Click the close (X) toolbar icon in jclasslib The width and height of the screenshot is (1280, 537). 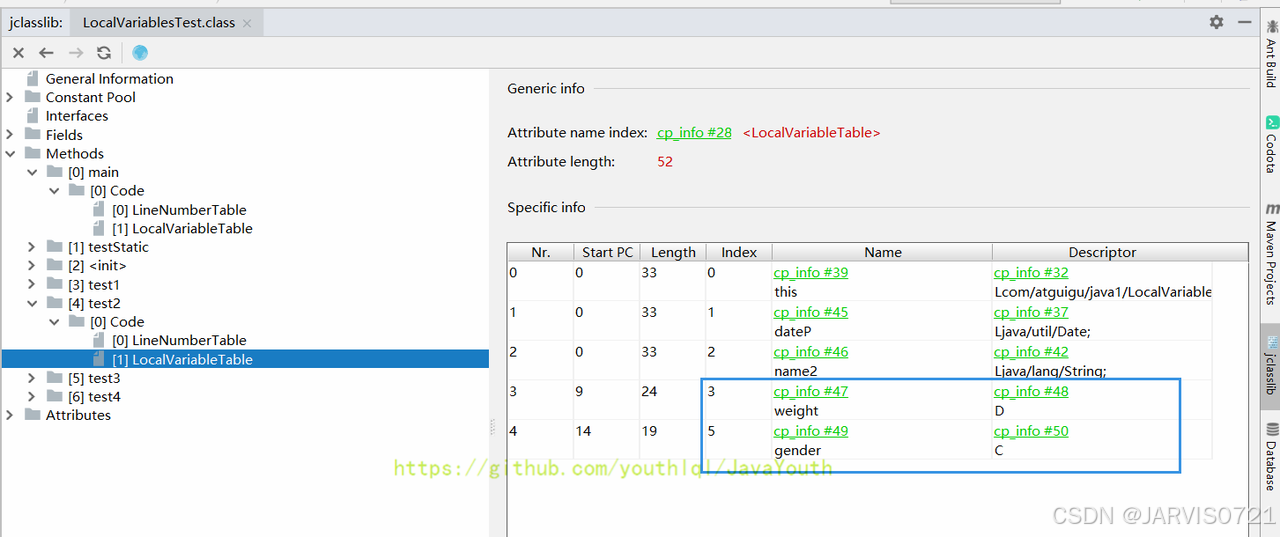[x=18, y=53]
